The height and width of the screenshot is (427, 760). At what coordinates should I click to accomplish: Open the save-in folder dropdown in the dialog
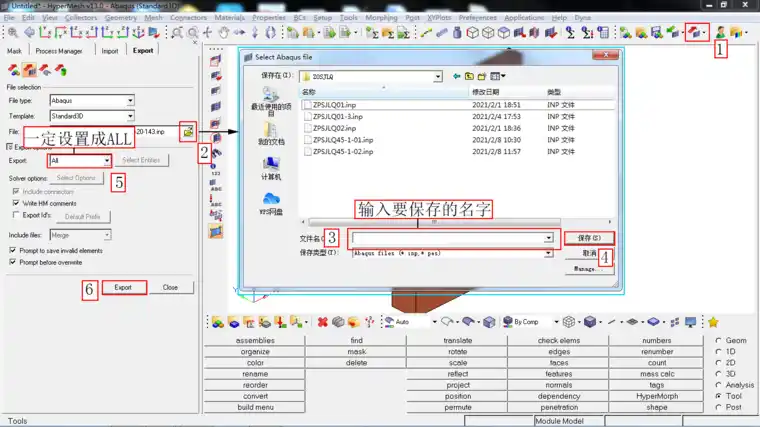click(x=438, y=77)
